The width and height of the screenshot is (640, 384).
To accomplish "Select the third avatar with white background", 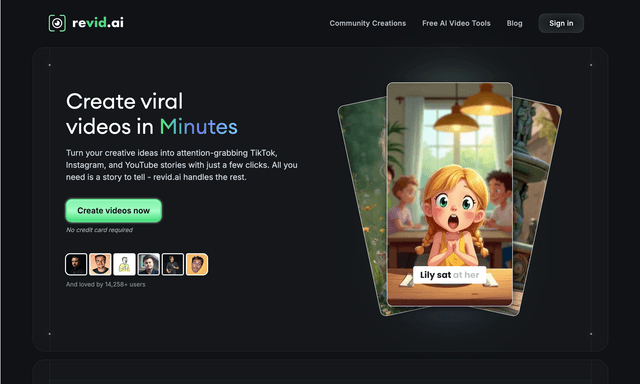I will pos(124,264).
